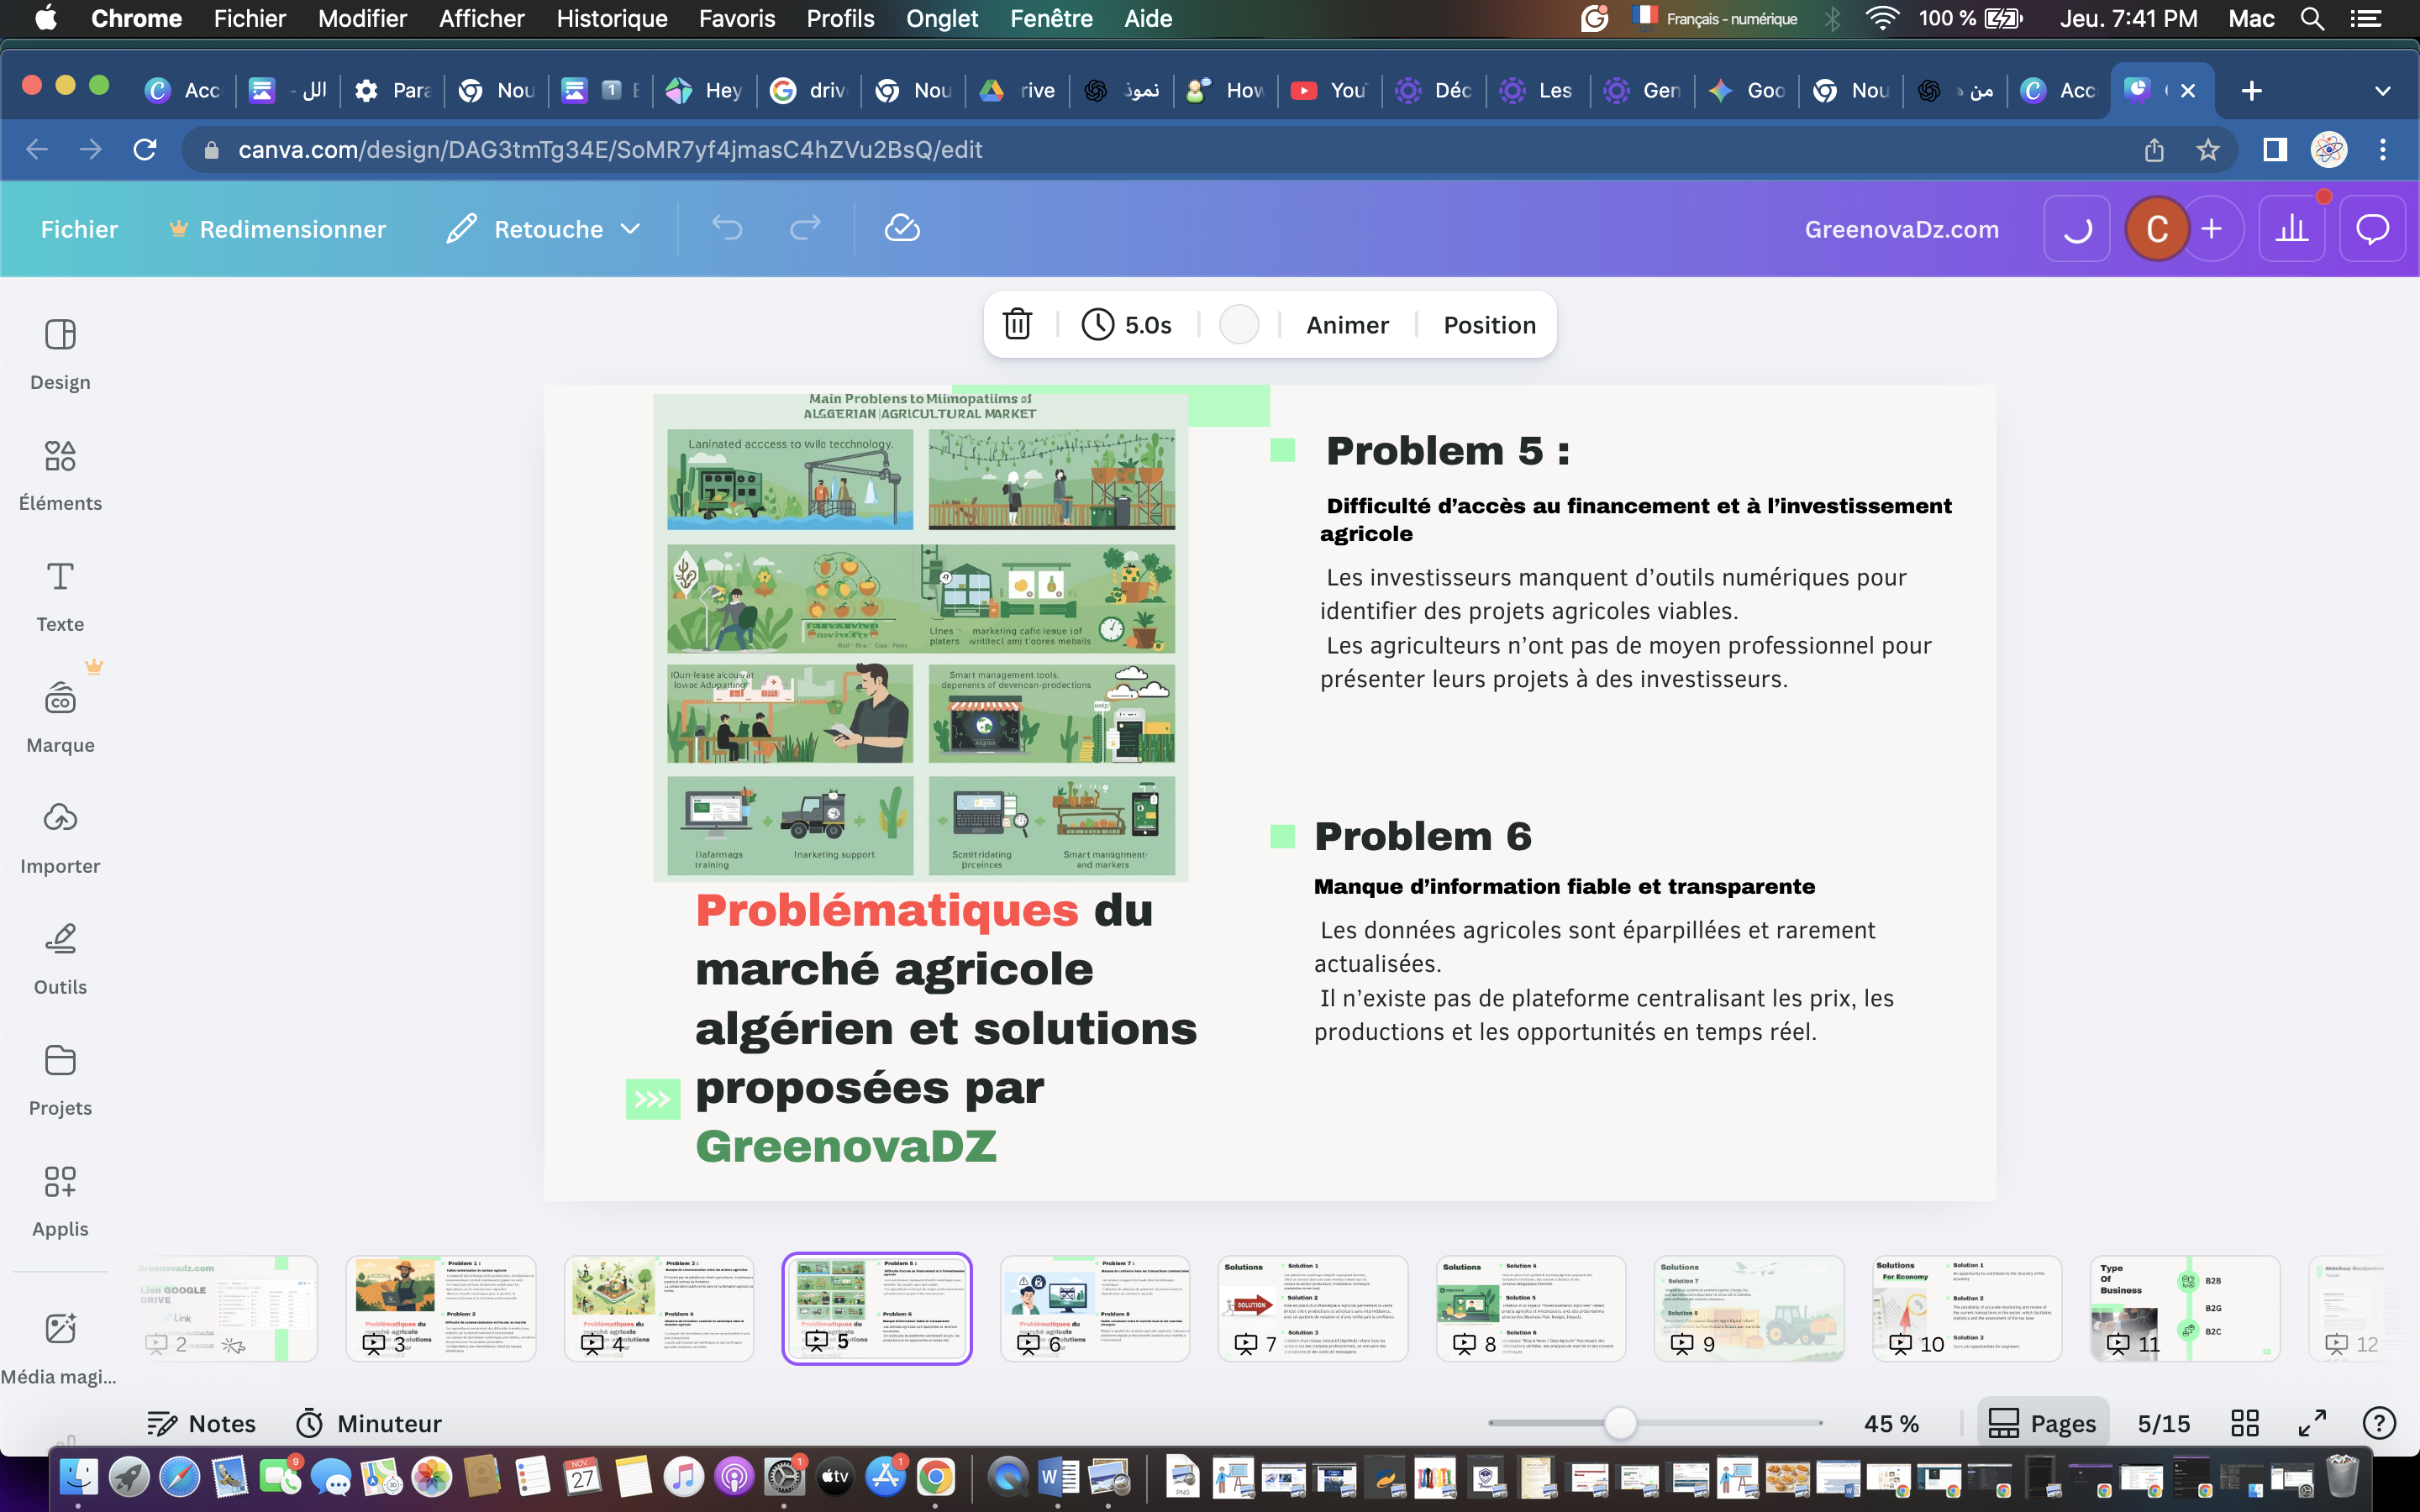Open analytics bar chart icon
Viewport: 2420px width, 1512px height.
coord(2291,229)
